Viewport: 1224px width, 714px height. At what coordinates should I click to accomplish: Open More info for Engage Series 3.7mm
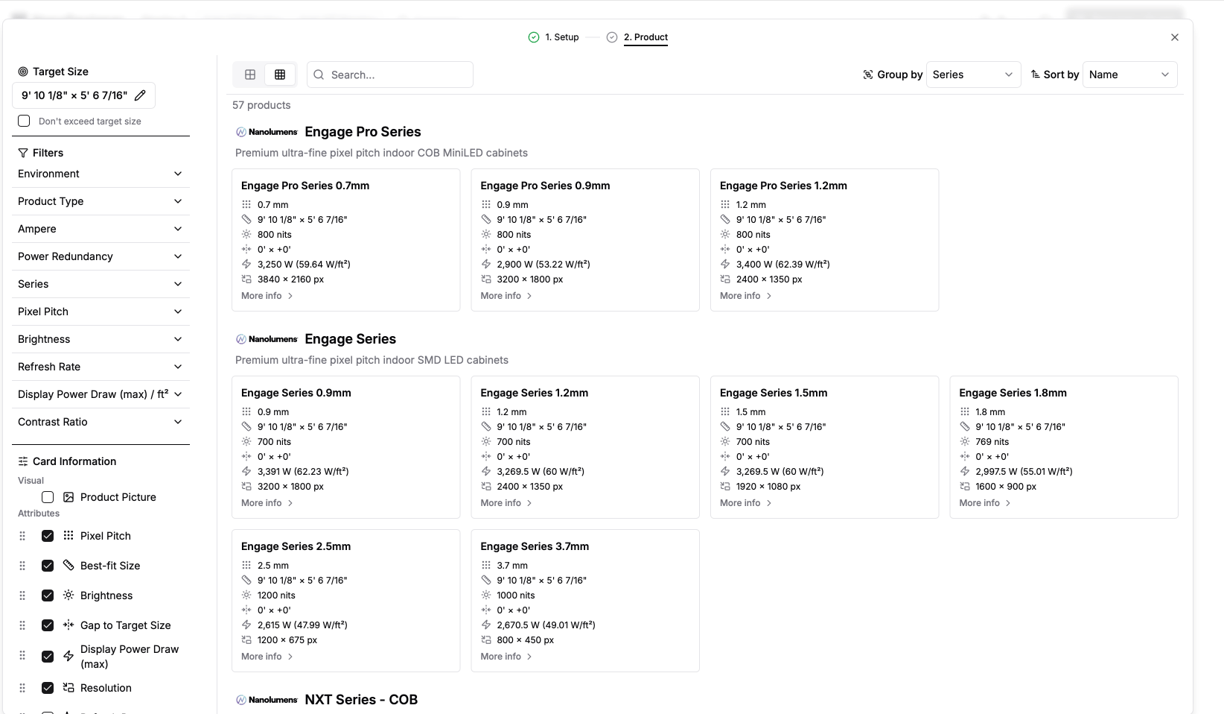(x=506, y=657)
